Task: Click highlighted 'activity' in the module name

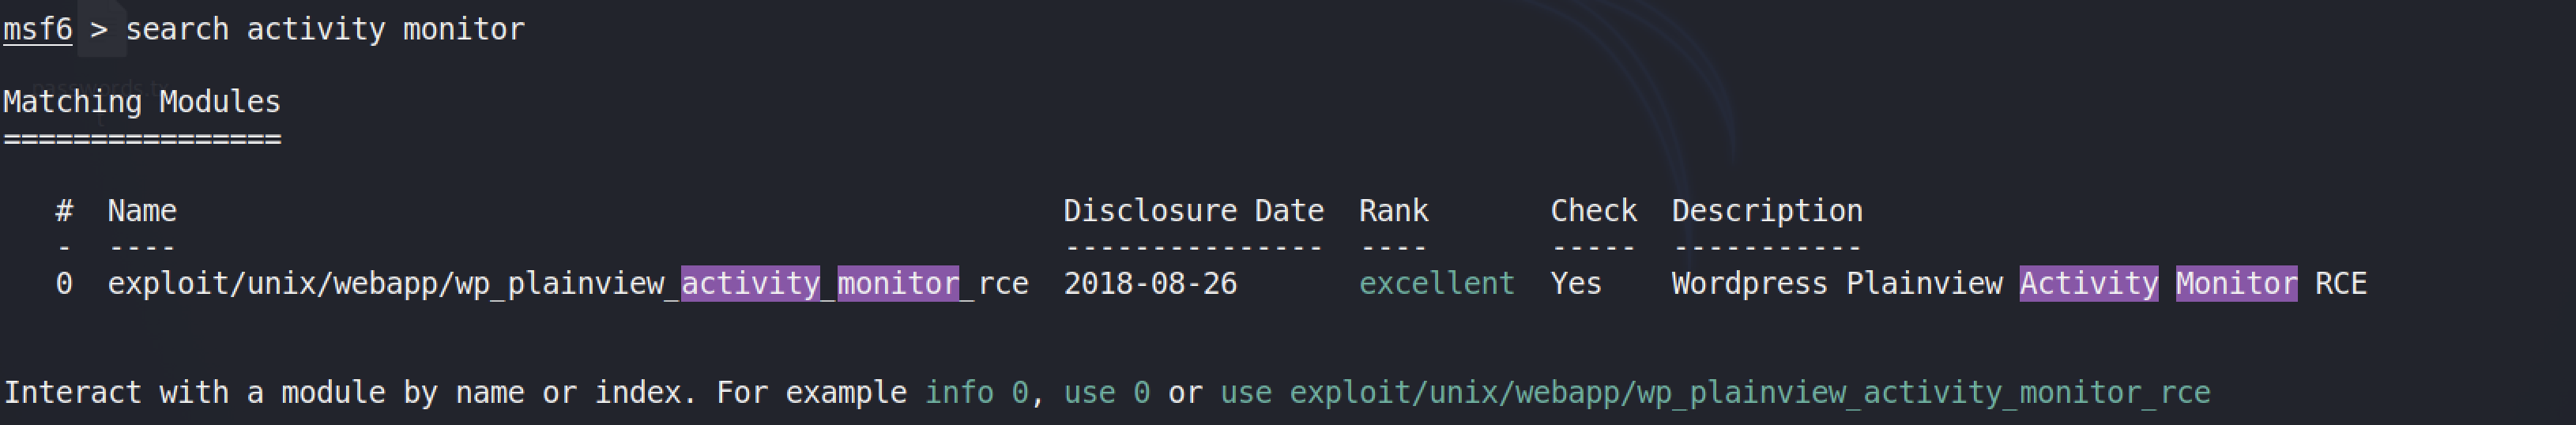Action: [750, 283]
